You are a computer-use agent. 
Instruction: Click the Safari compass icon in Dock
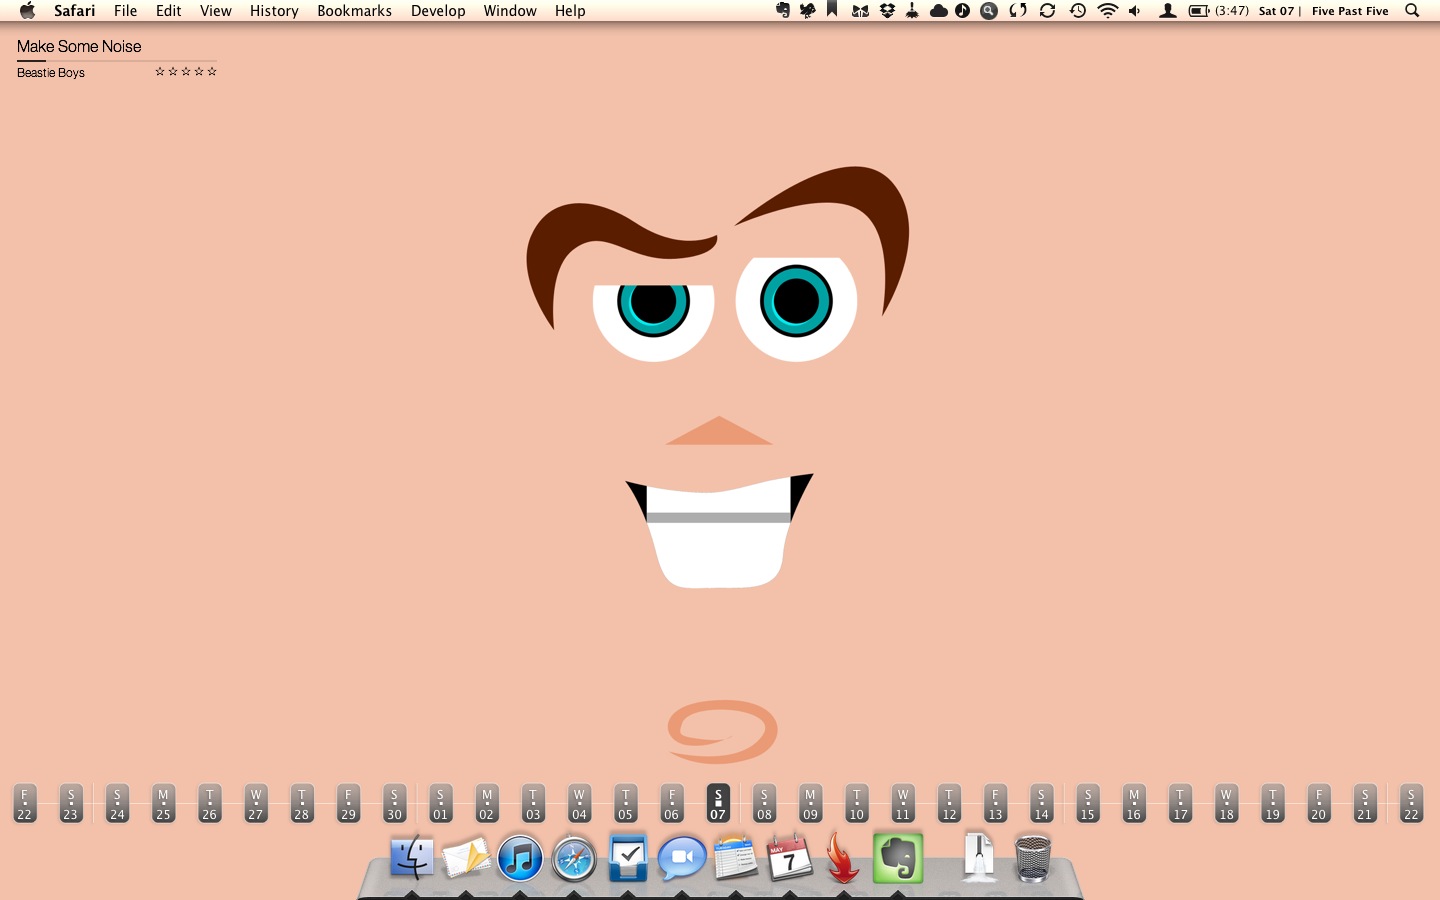[x=574, y=858]
